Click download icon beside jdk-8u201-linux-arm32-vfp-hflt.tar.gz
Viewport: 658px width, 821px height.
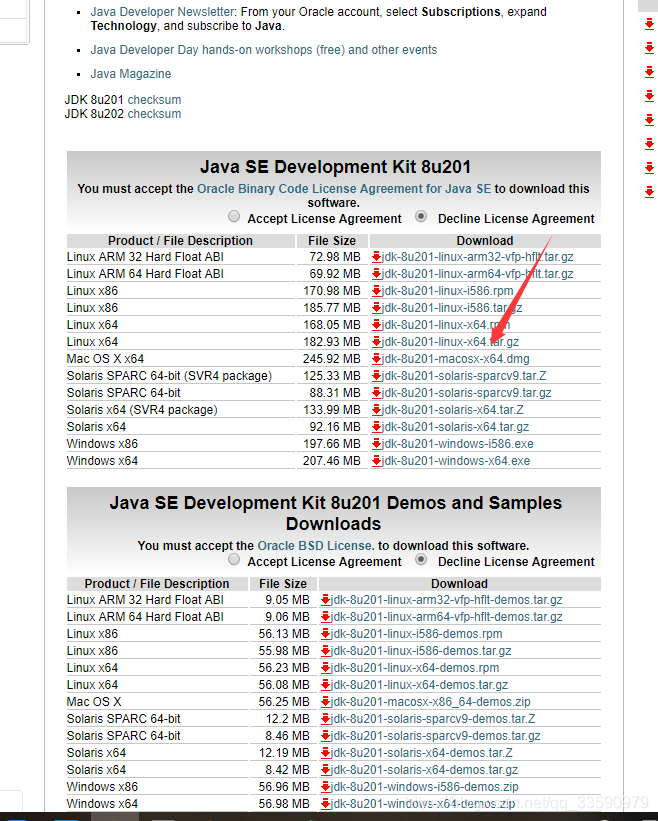click(x=376, y=257)
